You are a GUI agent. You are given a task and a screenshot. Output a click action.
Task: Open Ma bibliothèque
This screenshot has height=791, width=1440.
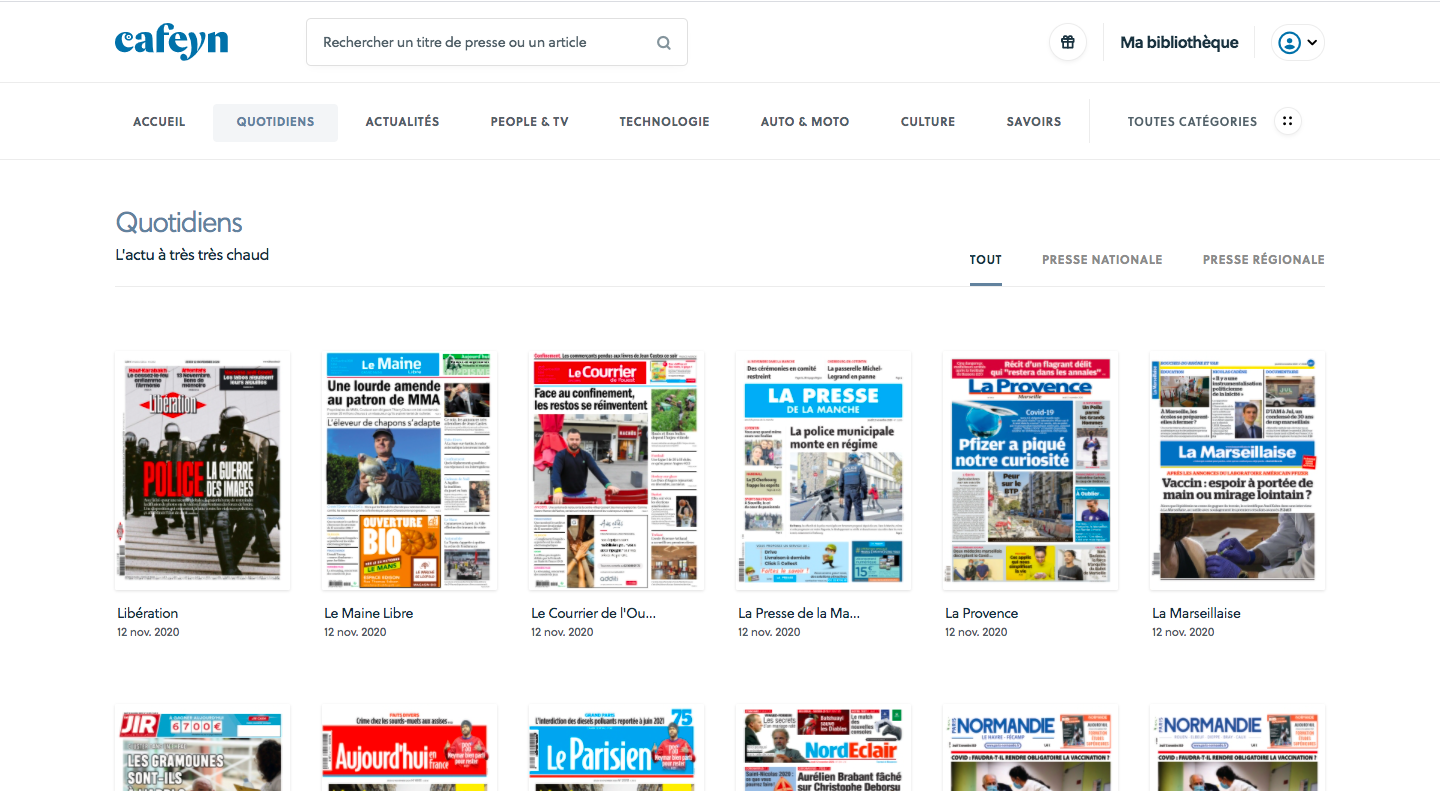[1179, 42]
